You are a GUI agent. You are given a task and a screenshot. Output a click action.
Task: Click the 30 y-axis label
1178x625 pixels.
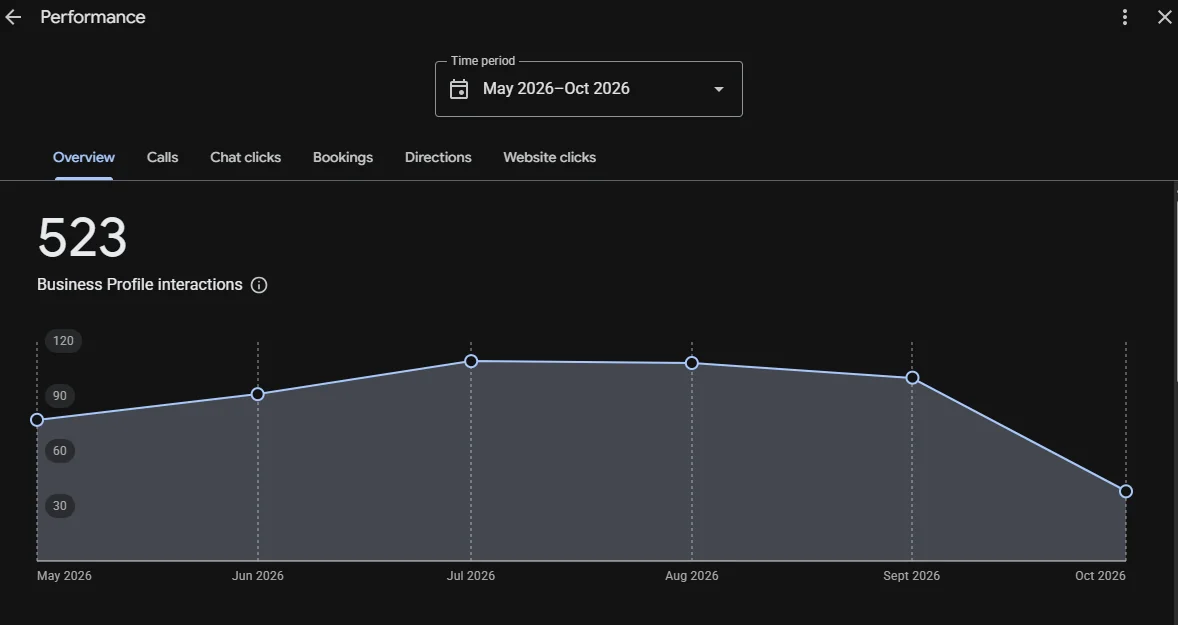(x=59, y=506)
